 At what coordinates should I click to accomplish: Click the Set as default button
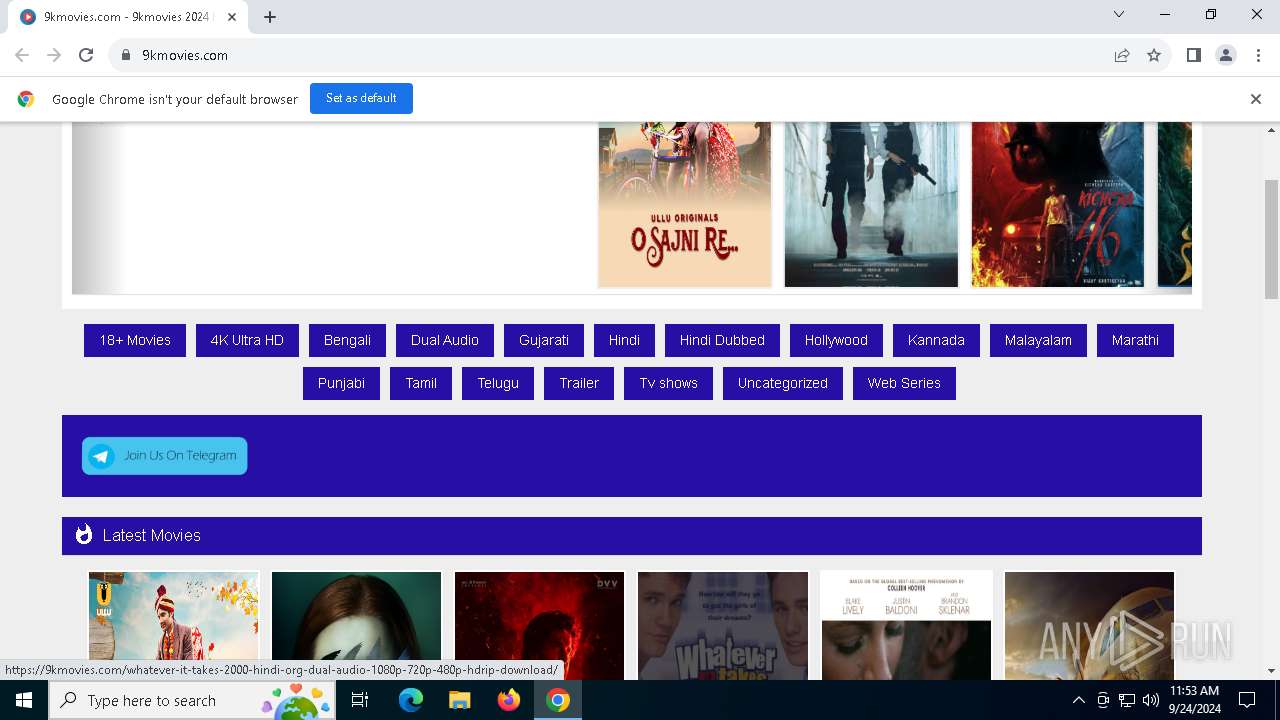pos(361,98)
